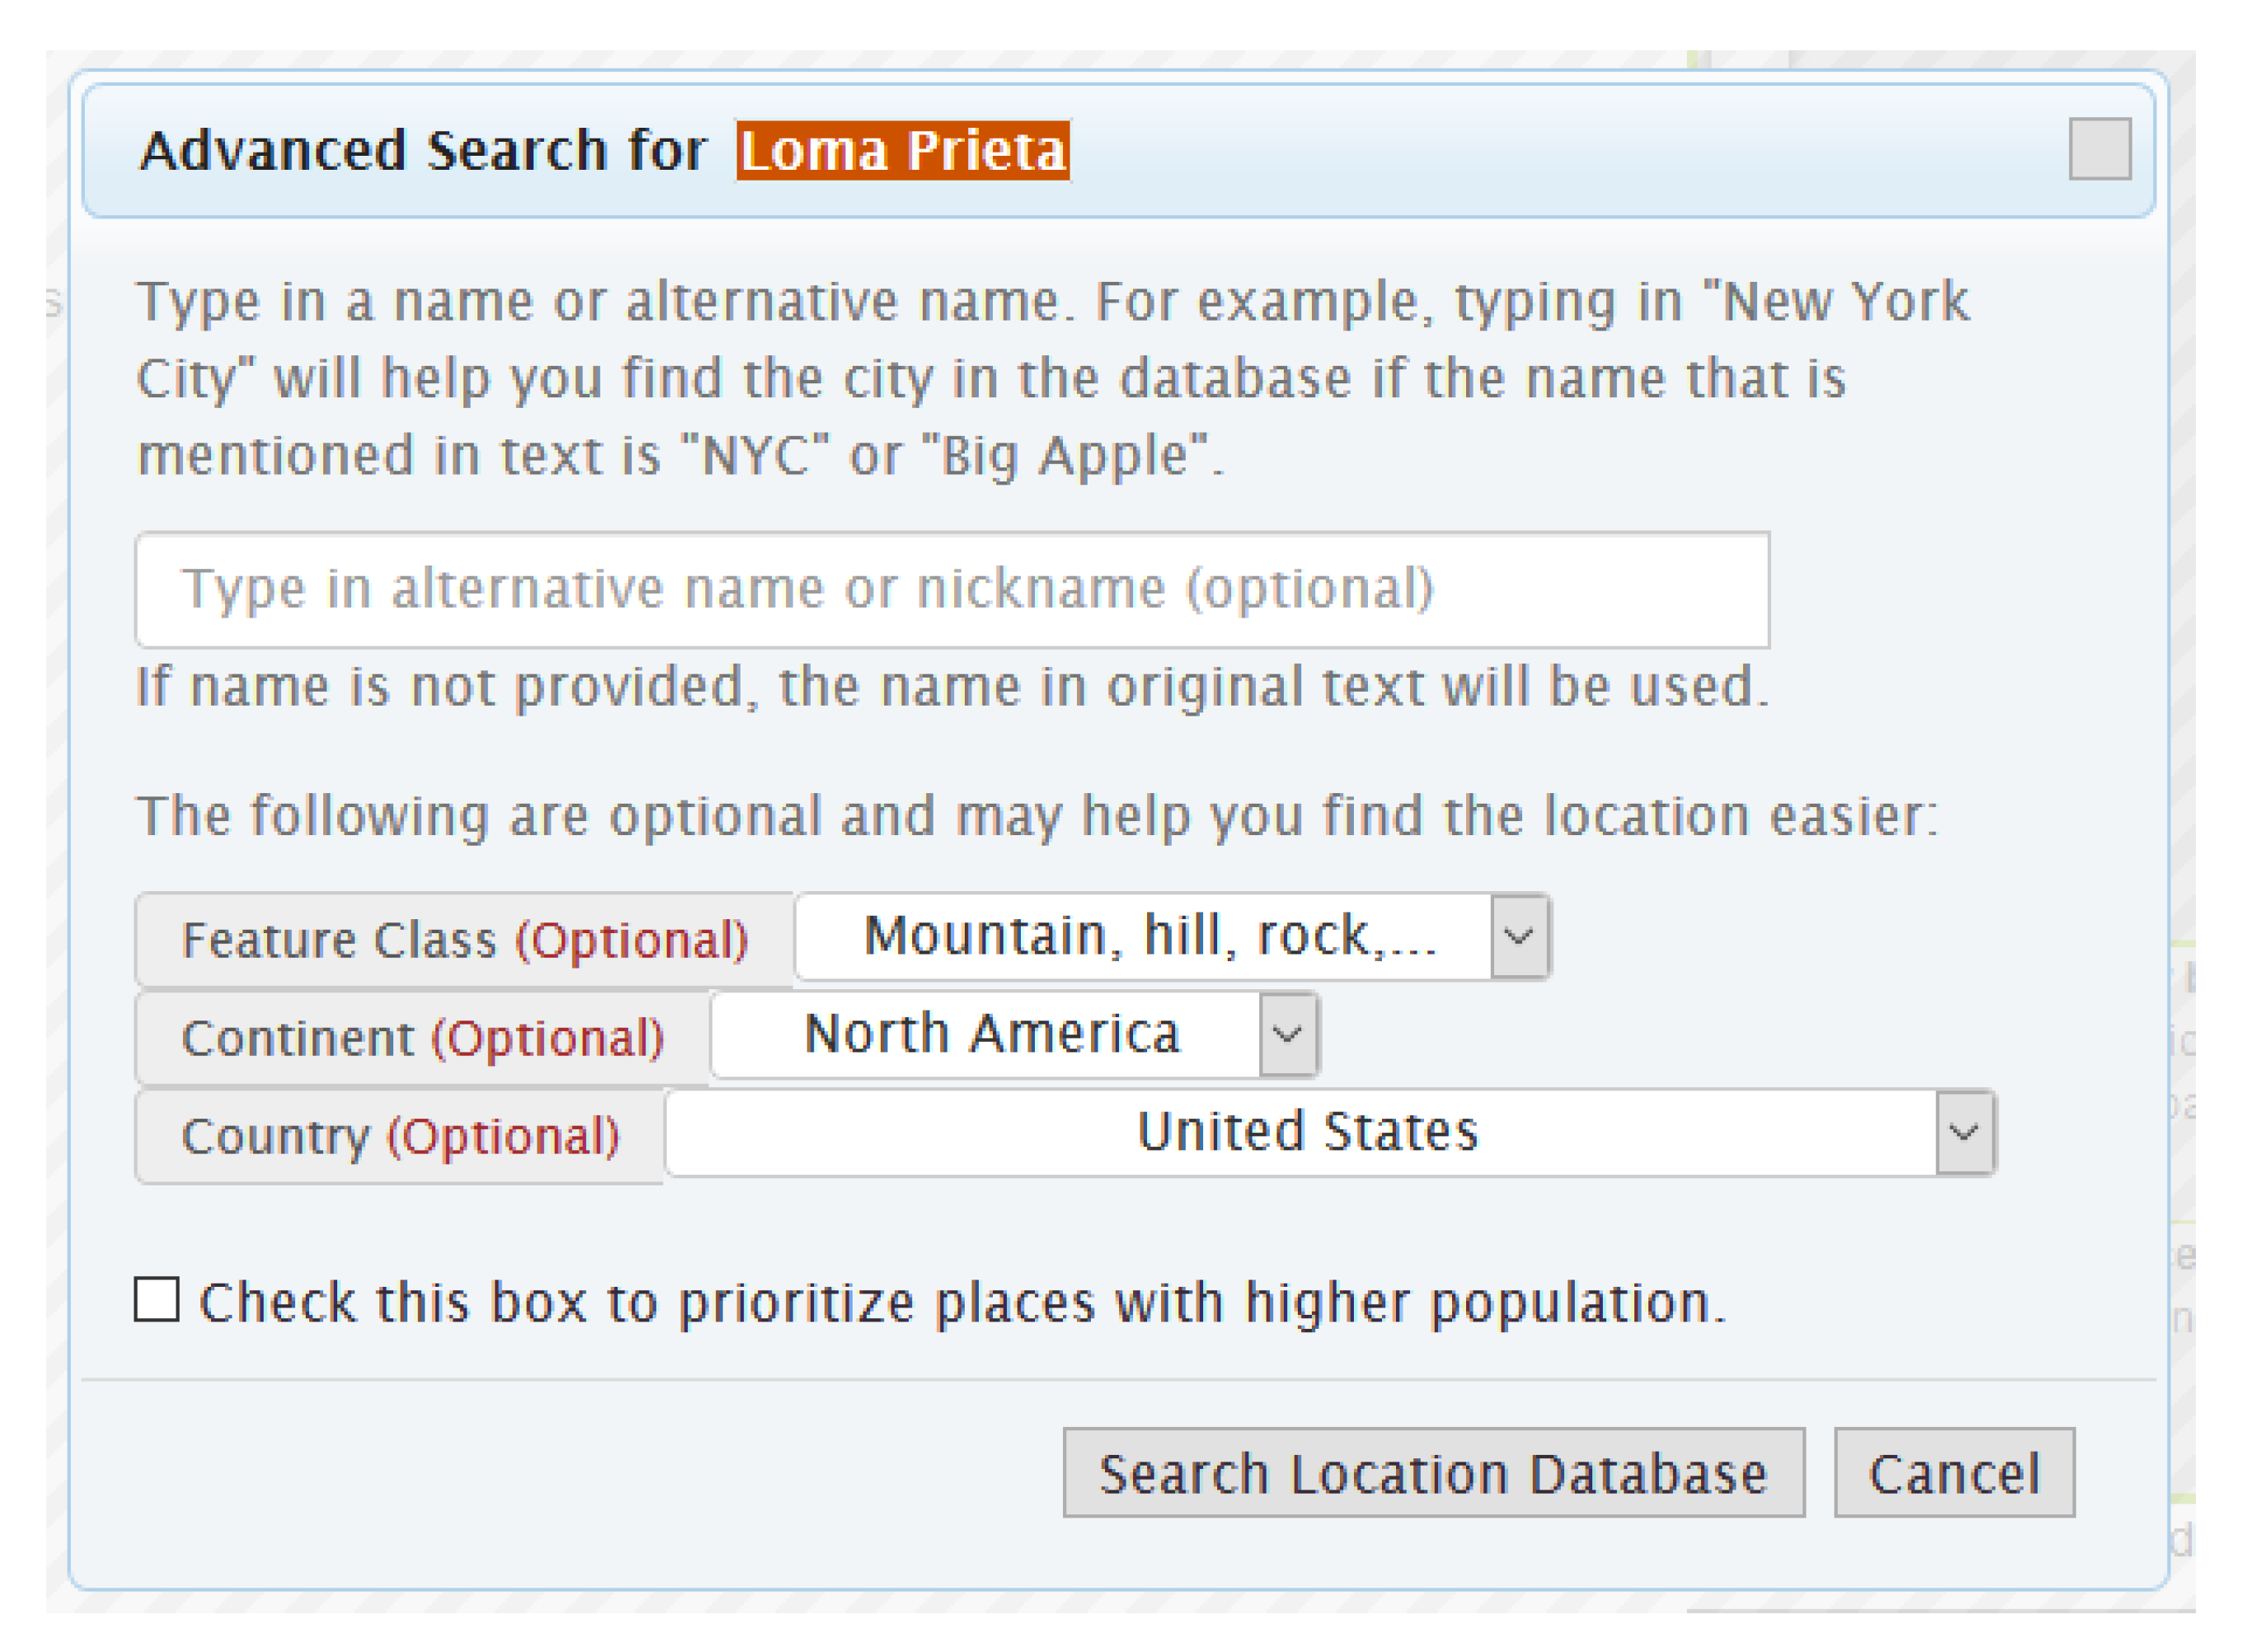Click the highlighted "Loma Prieta" place name

pos(902,151)
